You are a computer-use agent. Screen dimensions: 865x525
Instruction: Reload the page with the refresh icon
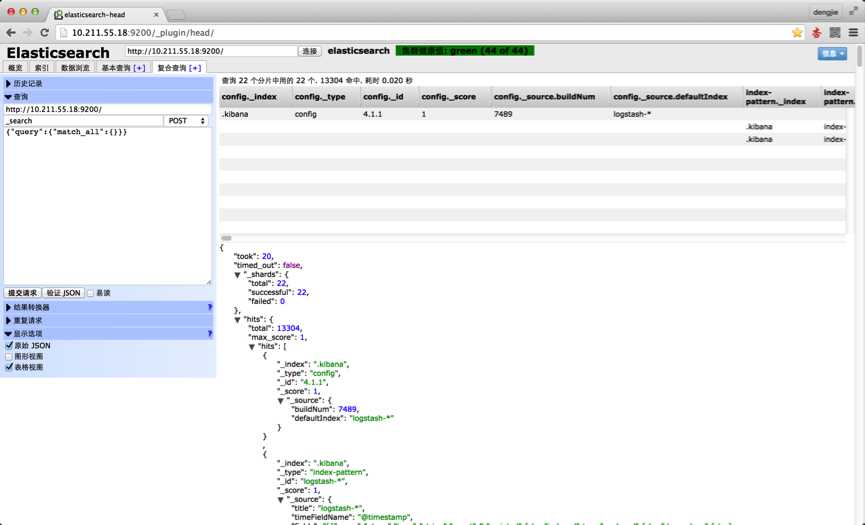(x=45, y=33)
